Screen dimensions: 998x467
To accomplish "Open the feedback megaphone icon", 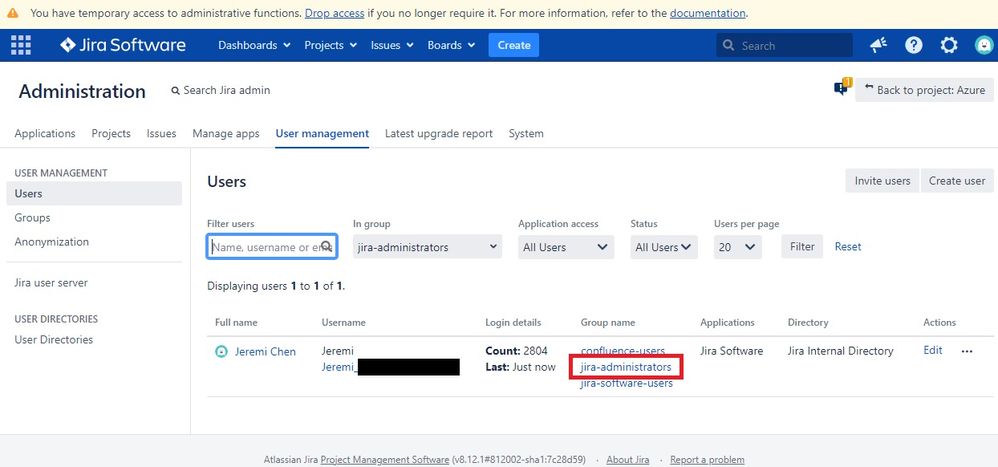I will [x=878, y=45].
